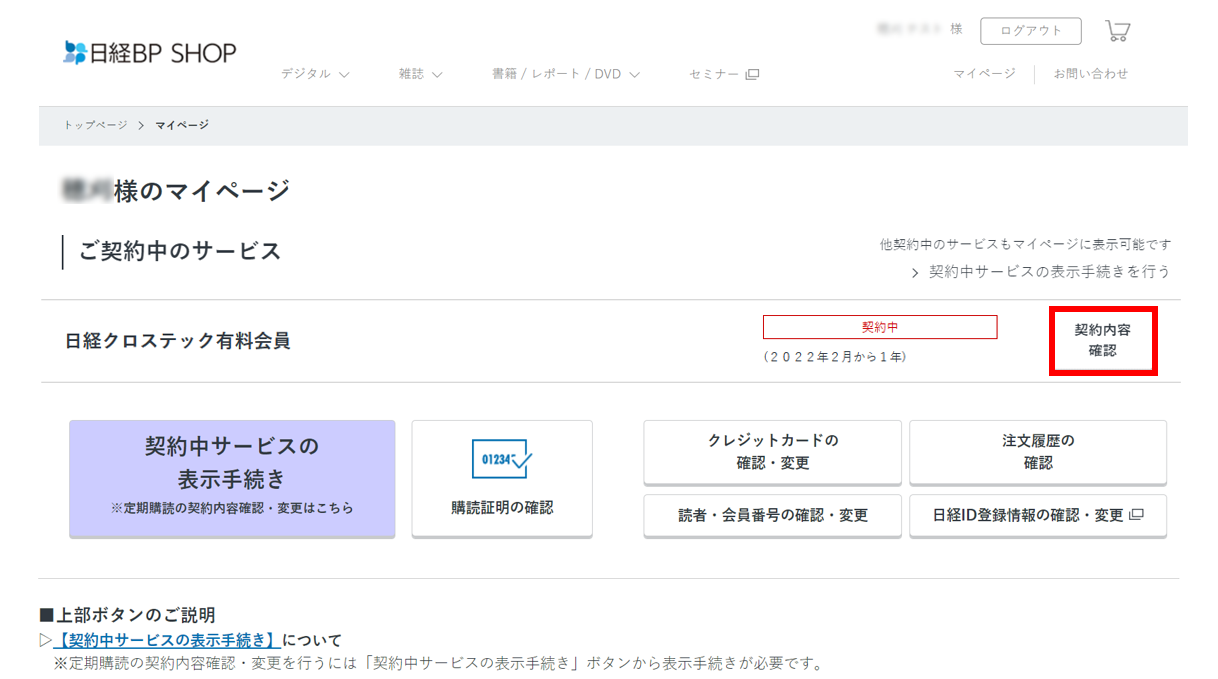This screenshot has height=679, width=1218.
Task: Click the large 契約中サービスの表示手続き button
Action: [232, 478]
